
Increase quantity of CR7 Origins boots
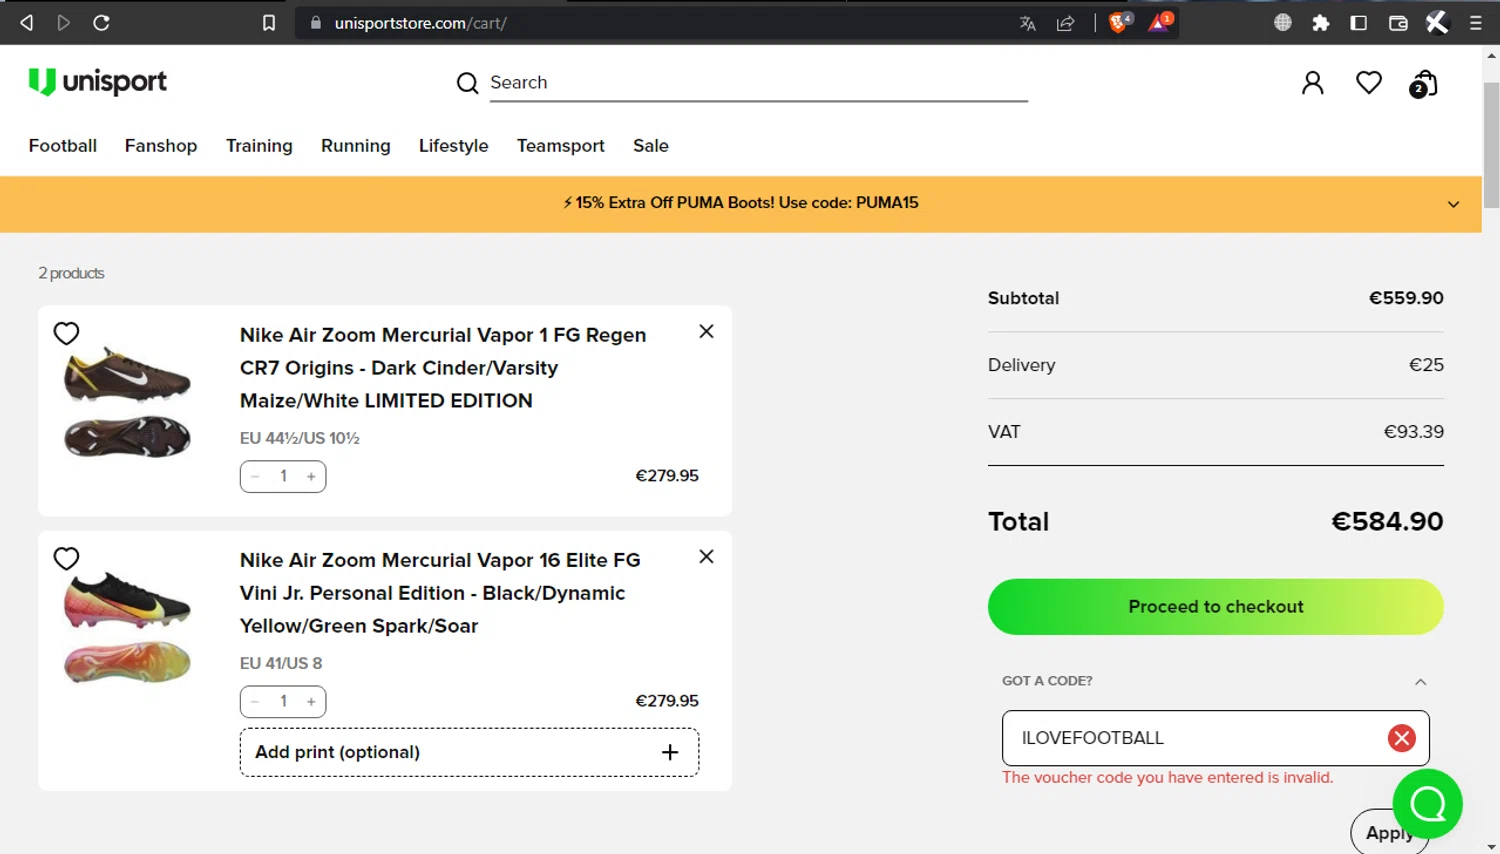coord(311,476)
